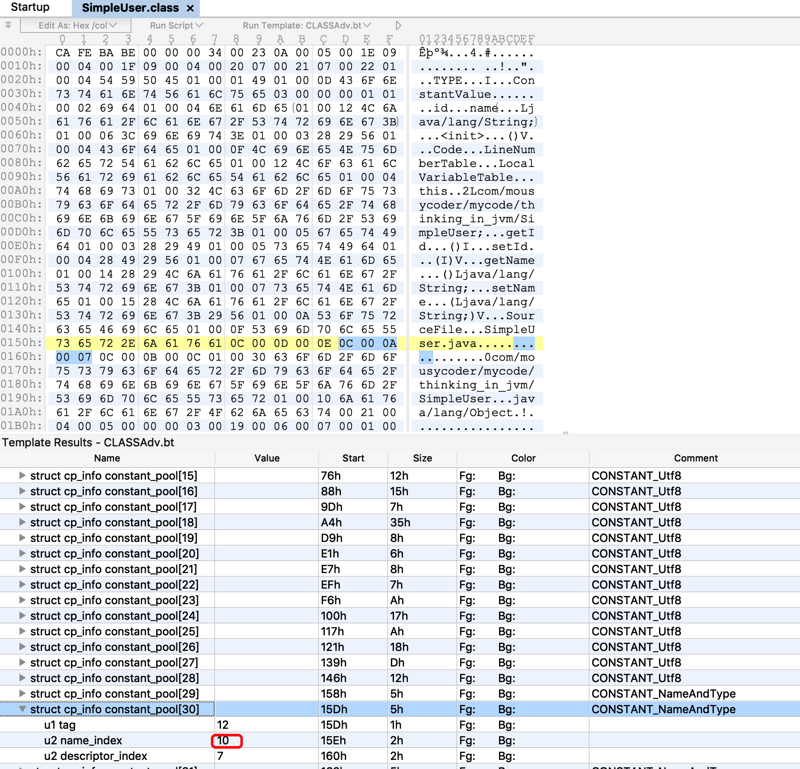This screenshot has height=769, width=800.
Task: Sort by the Value column header
Action: pyautogui.click(x=267, y=458)
